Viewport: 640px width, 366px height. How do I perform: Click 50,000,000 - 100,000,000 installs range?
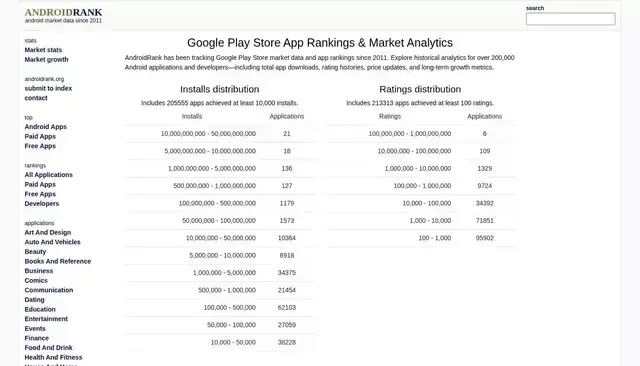(x=219, y=221)
